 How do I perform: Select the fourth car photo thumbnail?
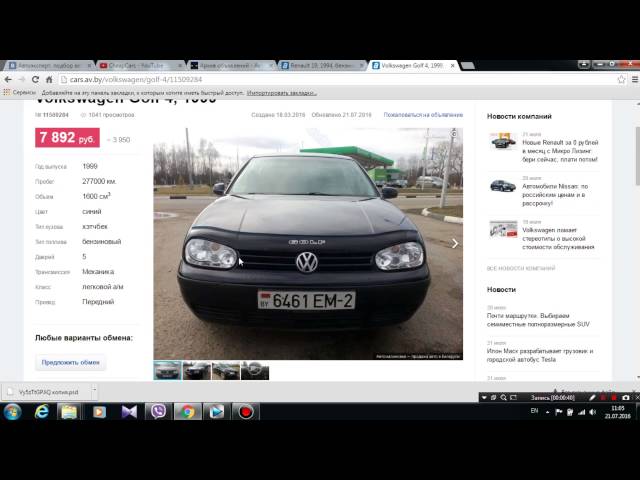coord(255,370)
